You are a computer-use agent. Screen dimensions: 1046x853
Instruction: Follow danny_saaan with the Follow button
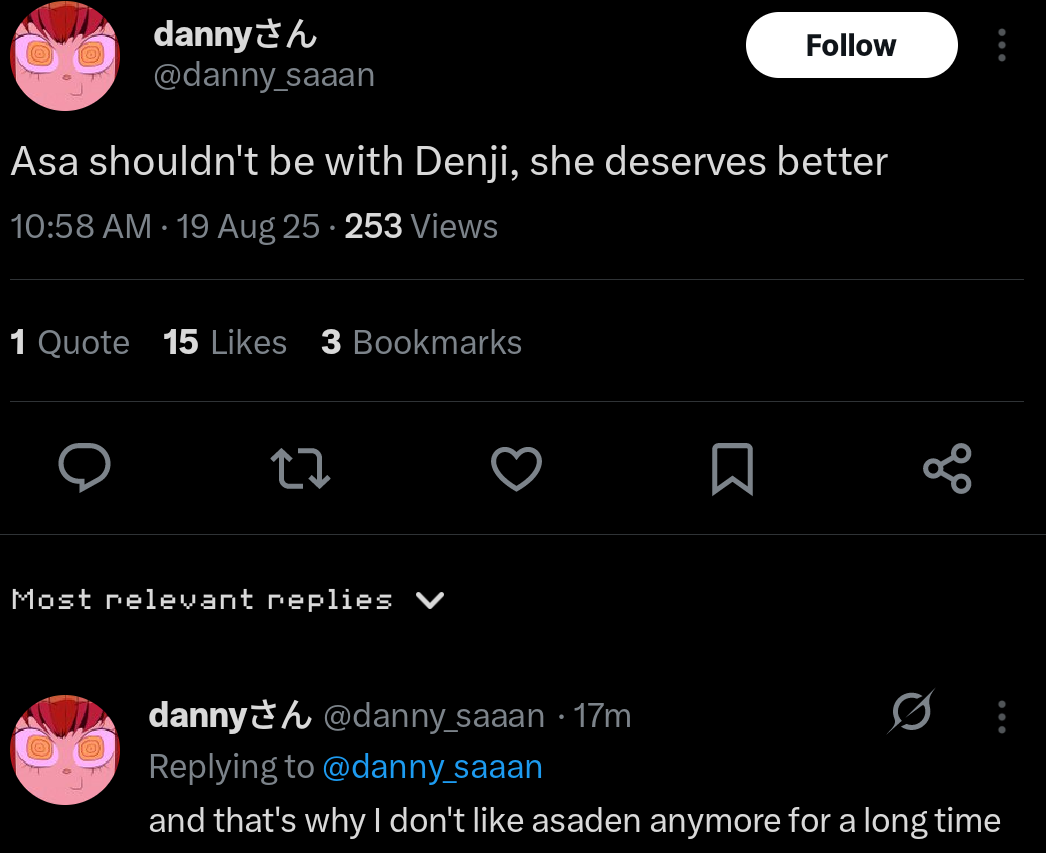pyautogui.click(x=851, y=45)
